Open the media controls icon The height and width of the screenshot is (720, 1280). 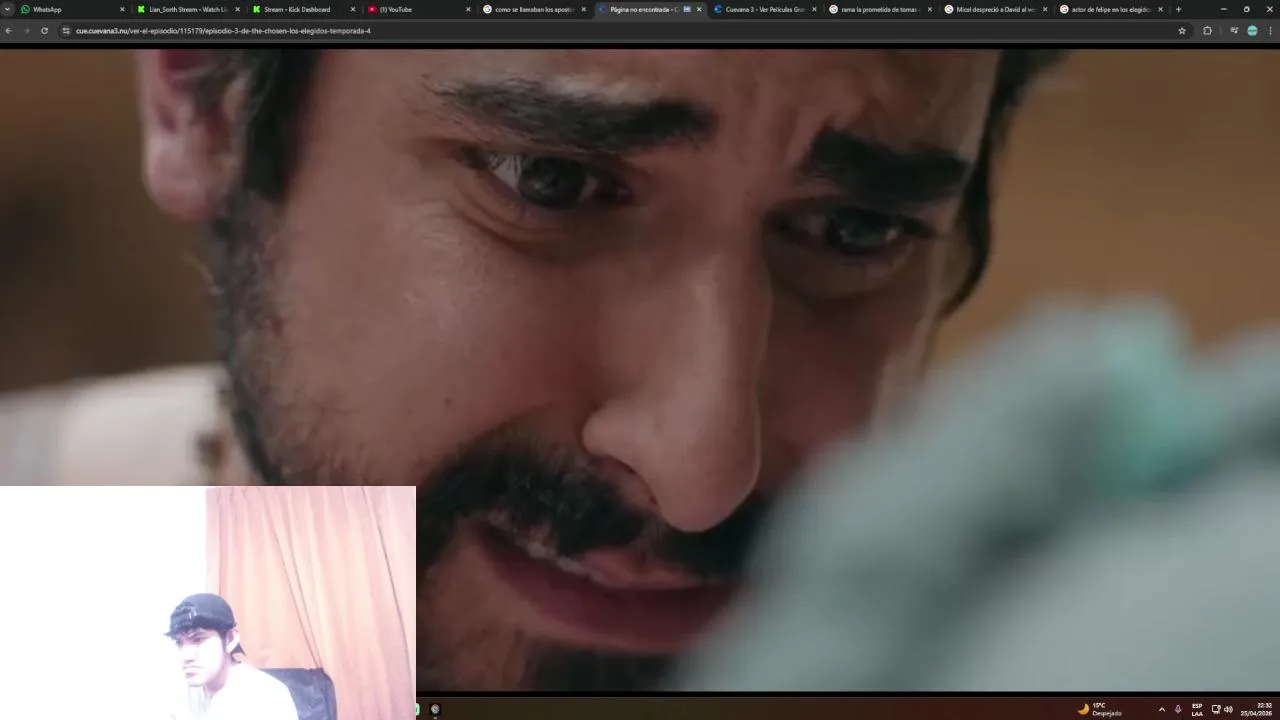pos(1234,31)
